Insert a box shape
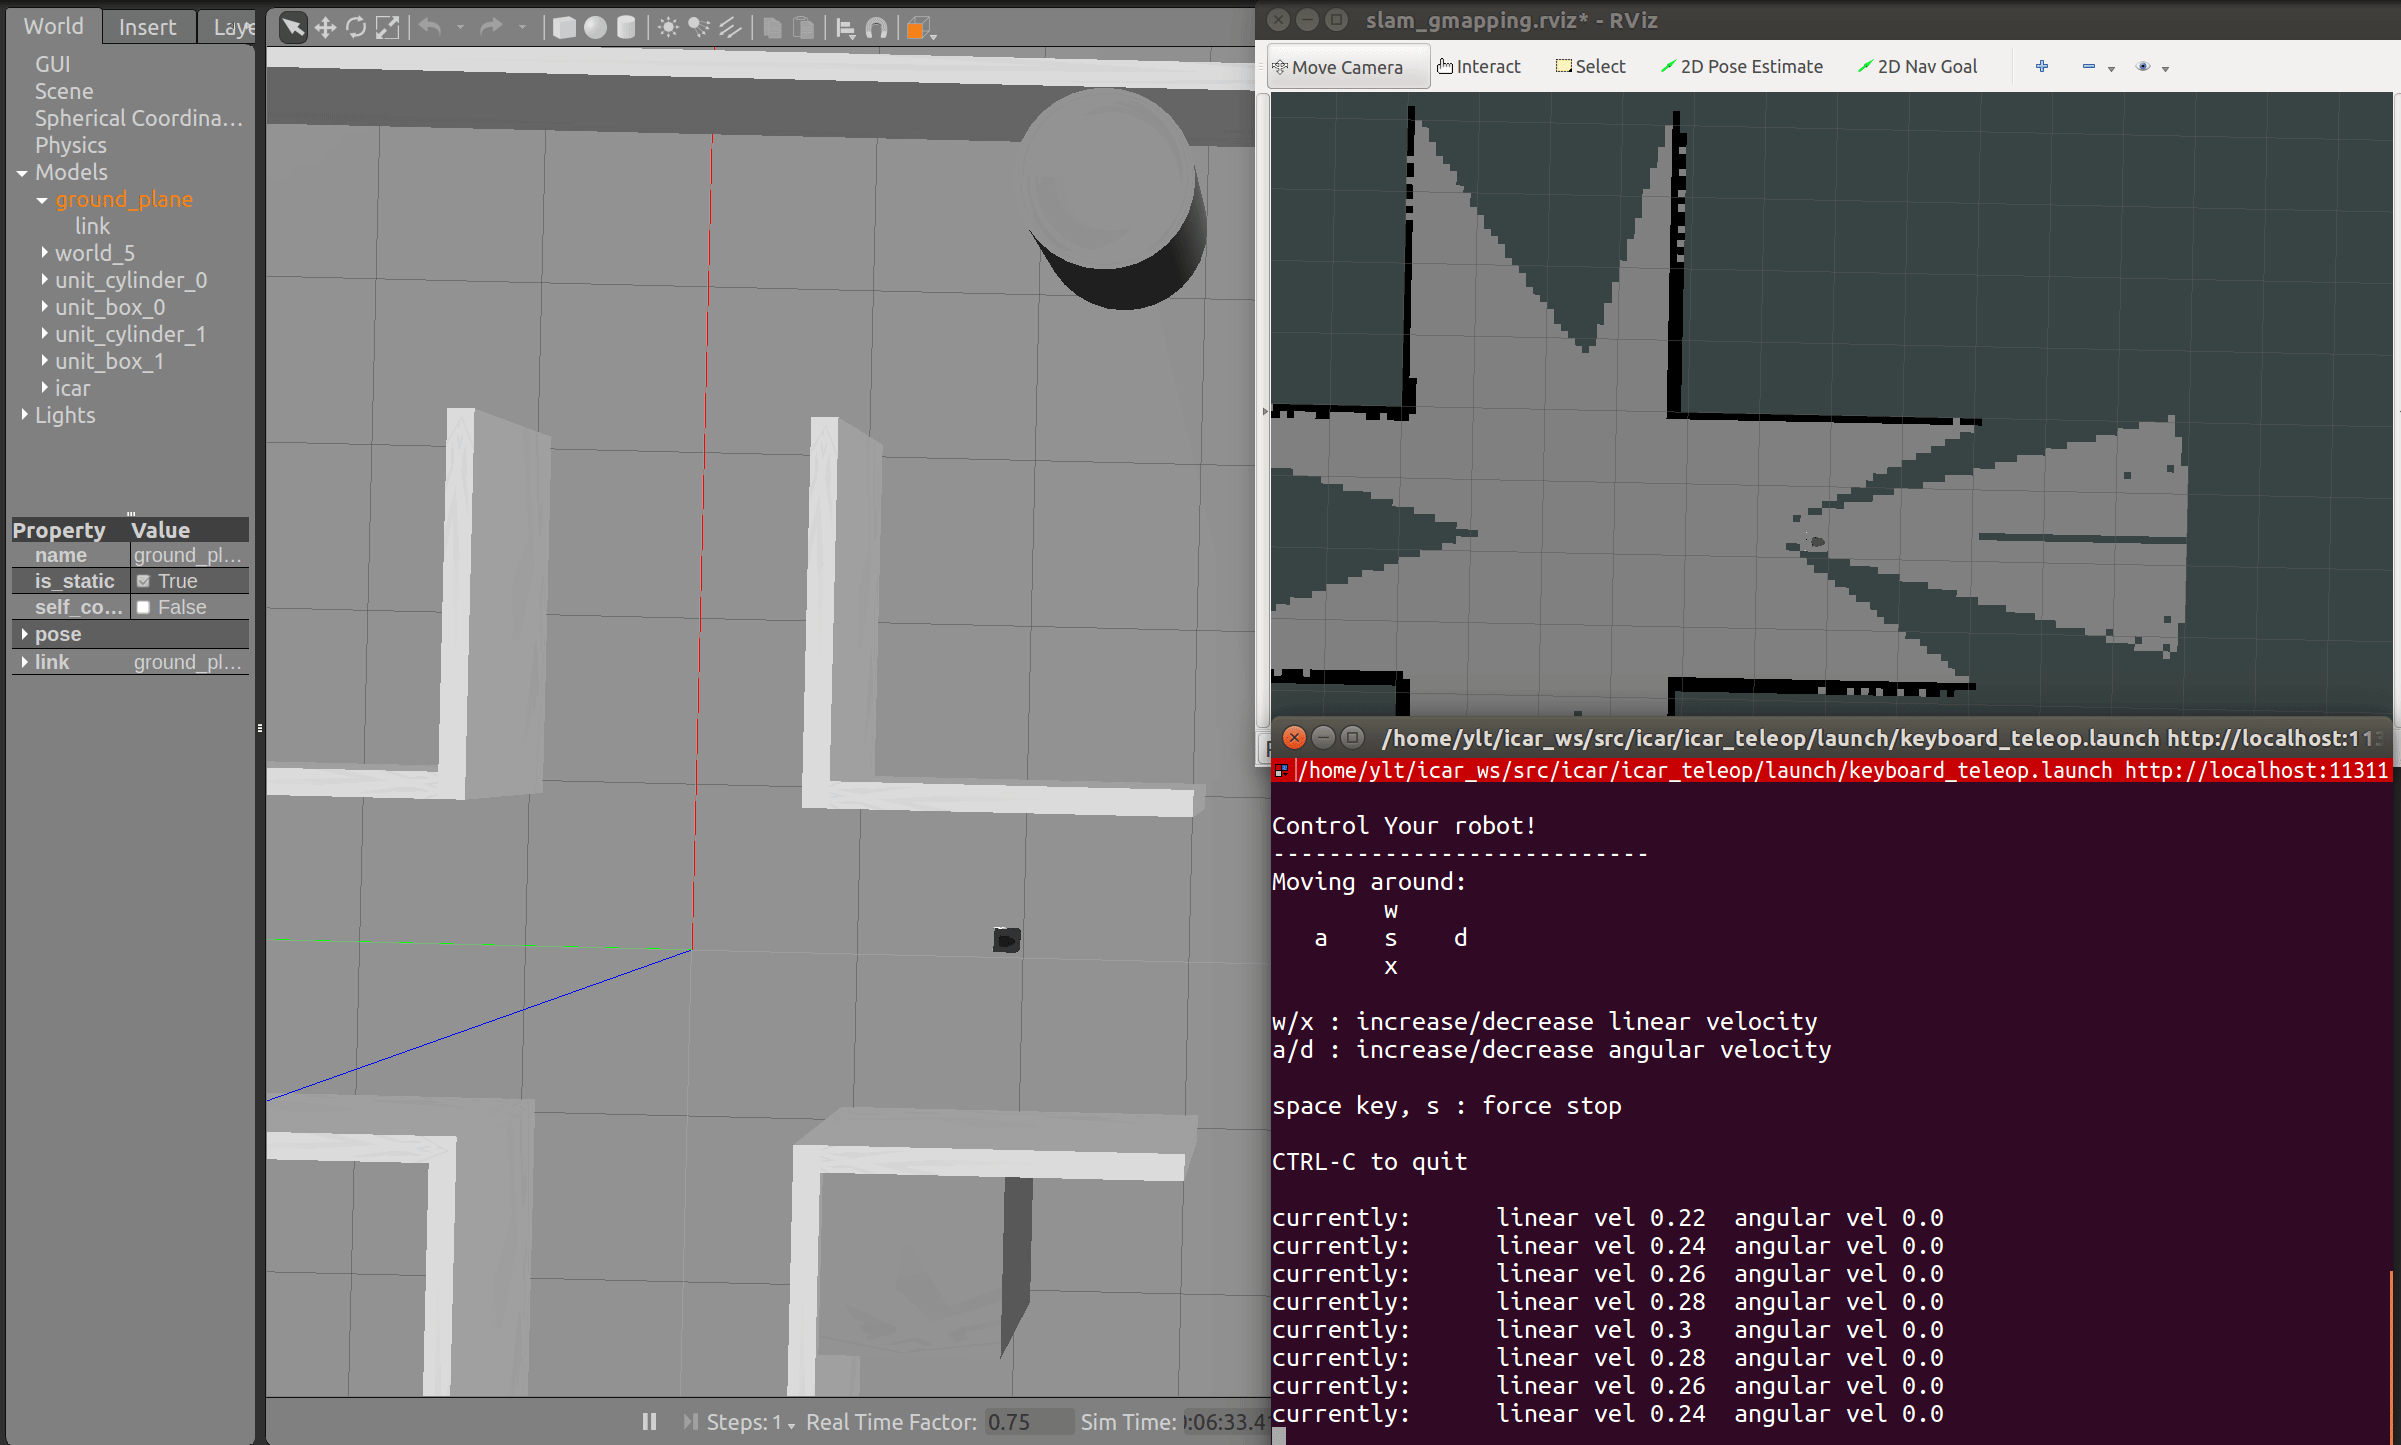Image resolution: width=2401 pixels, height=1445 pixels. click(x=564, y=28)
